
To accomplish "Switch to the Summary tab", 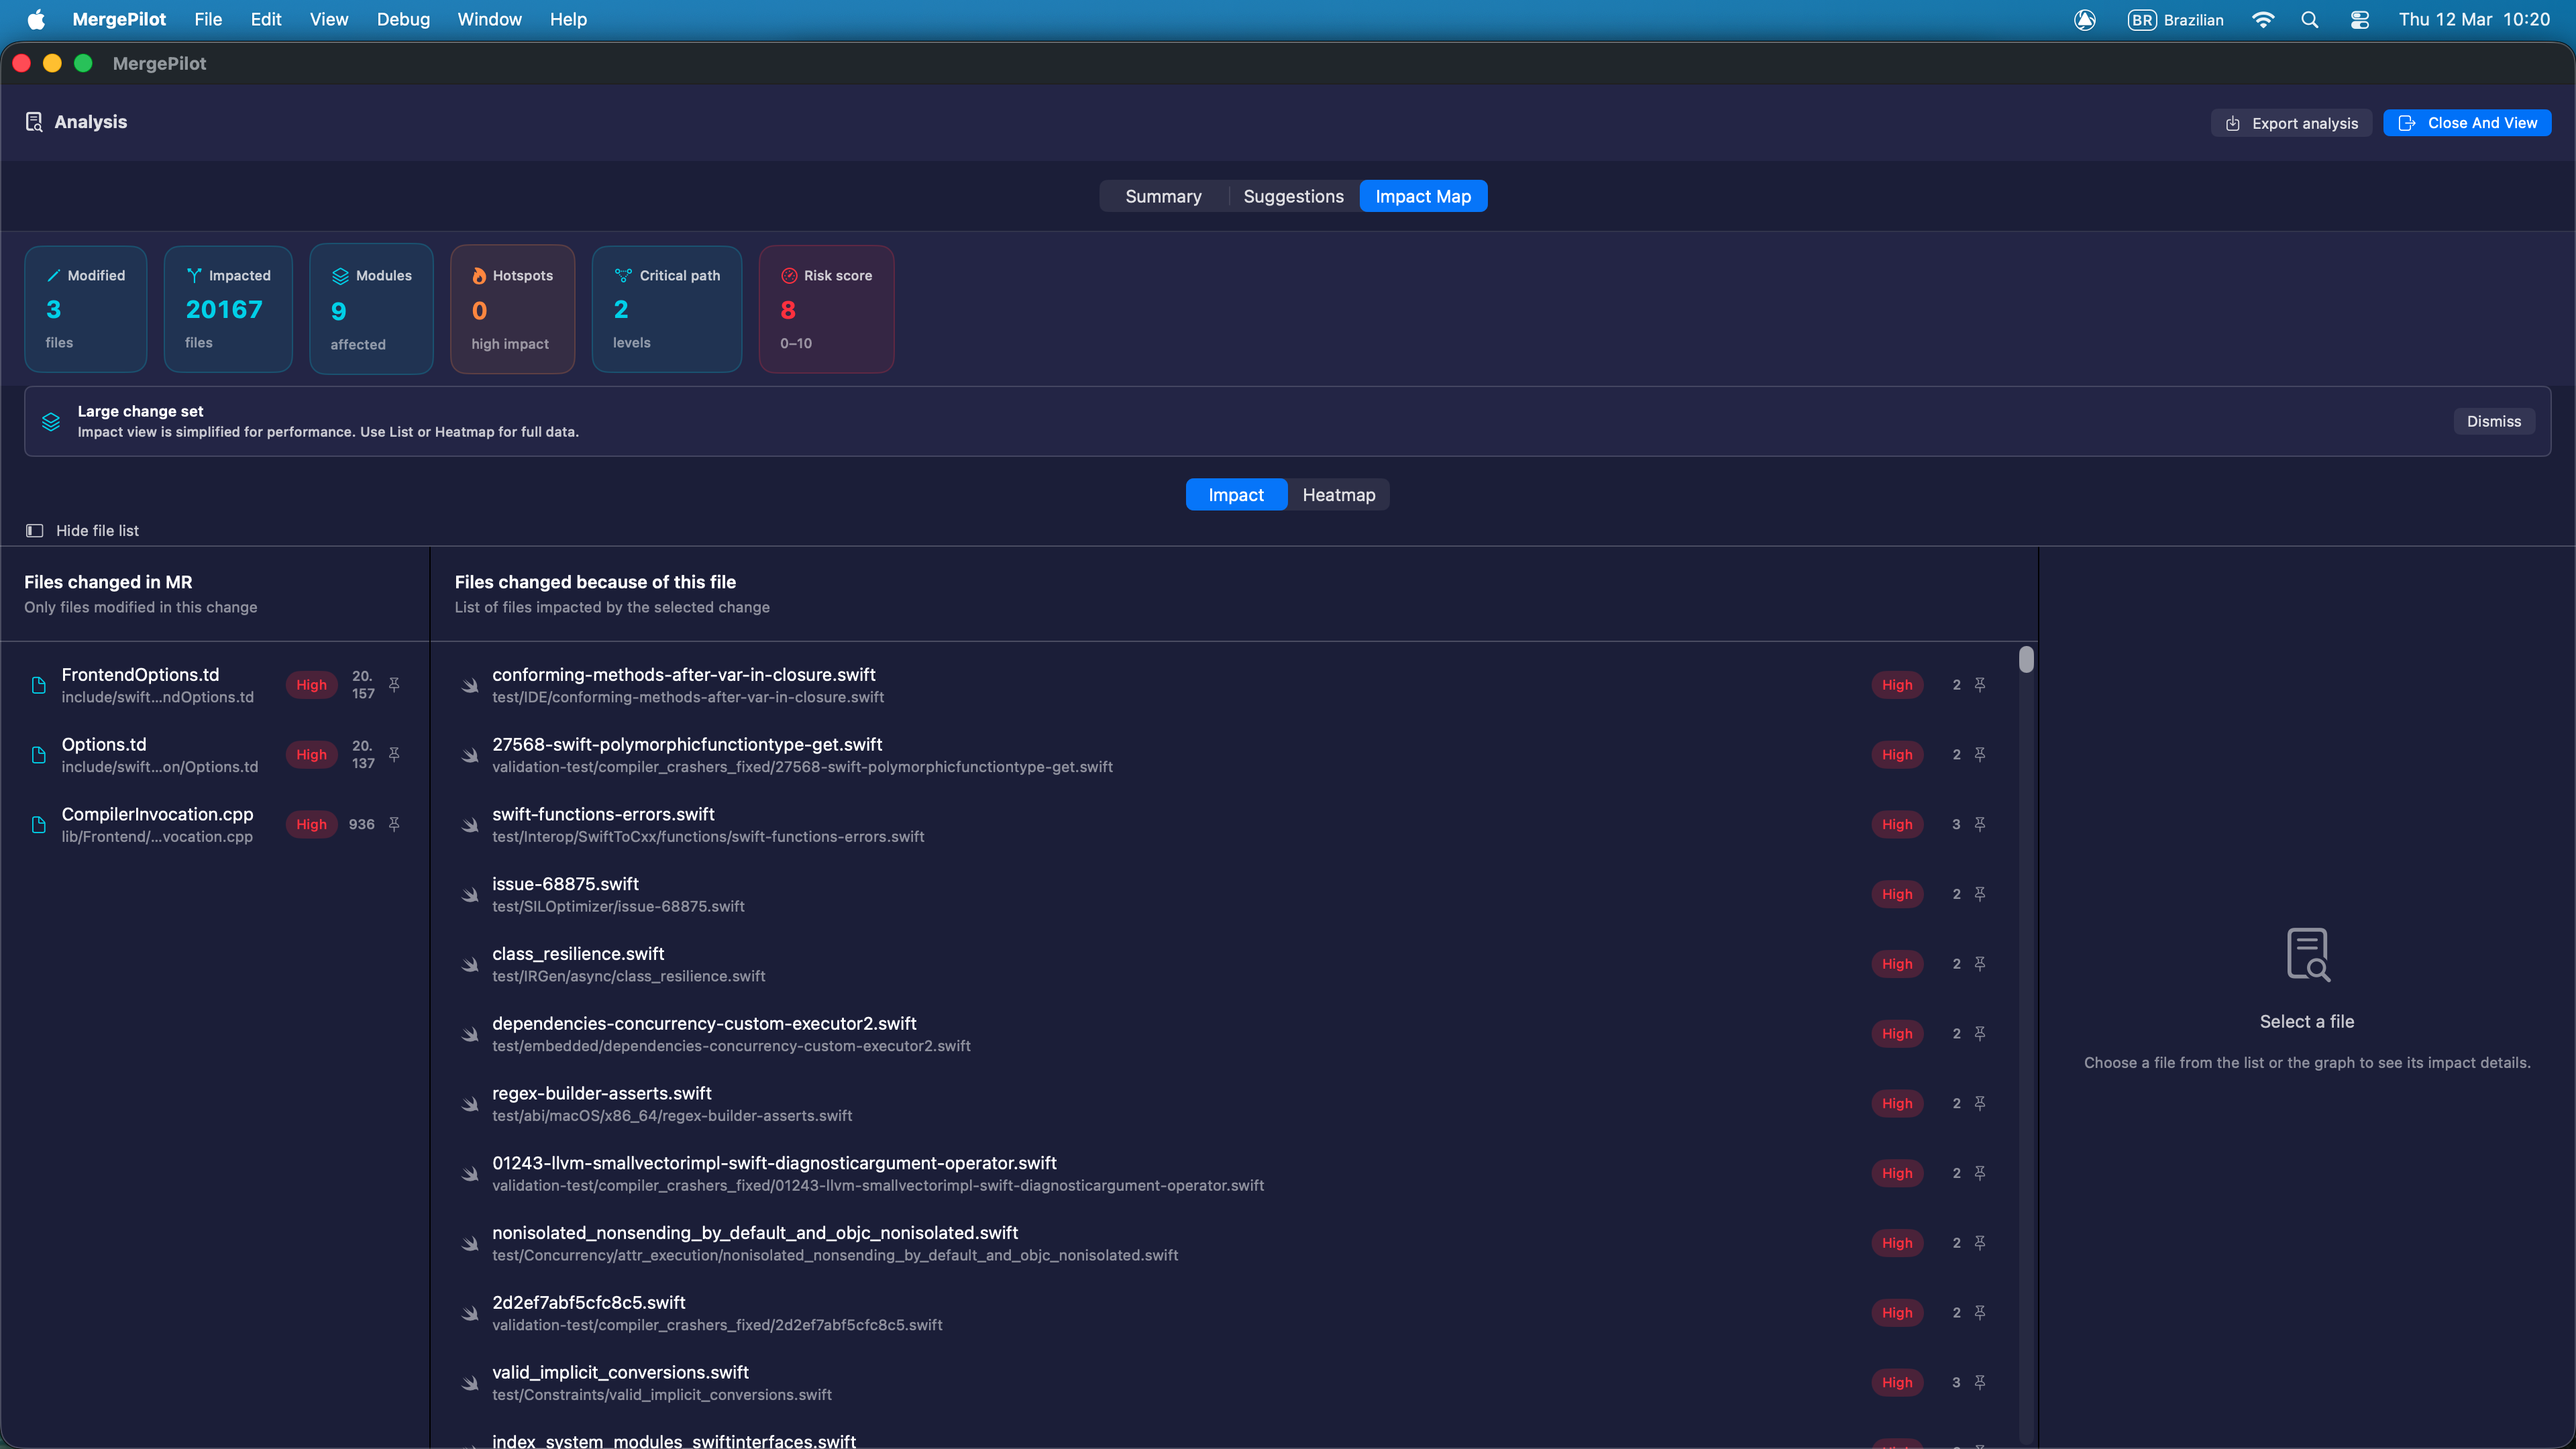I will click(x=1163, y=196).
